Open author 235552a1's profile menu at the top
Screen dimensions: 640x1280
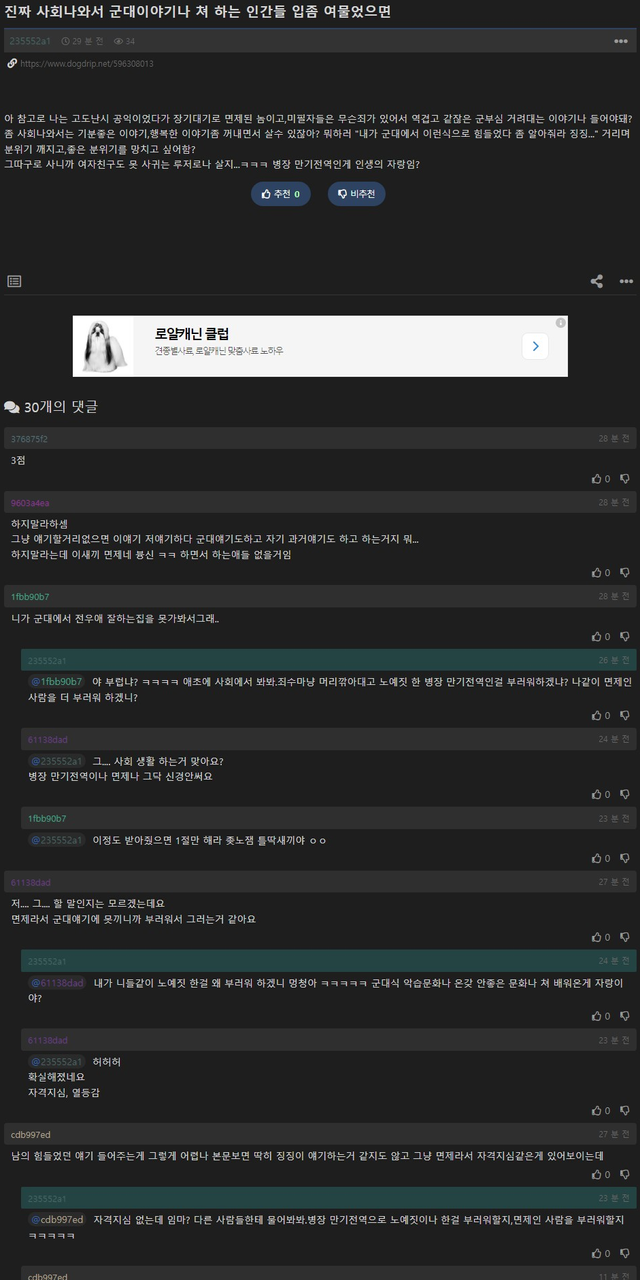click(x=29, y=41)
